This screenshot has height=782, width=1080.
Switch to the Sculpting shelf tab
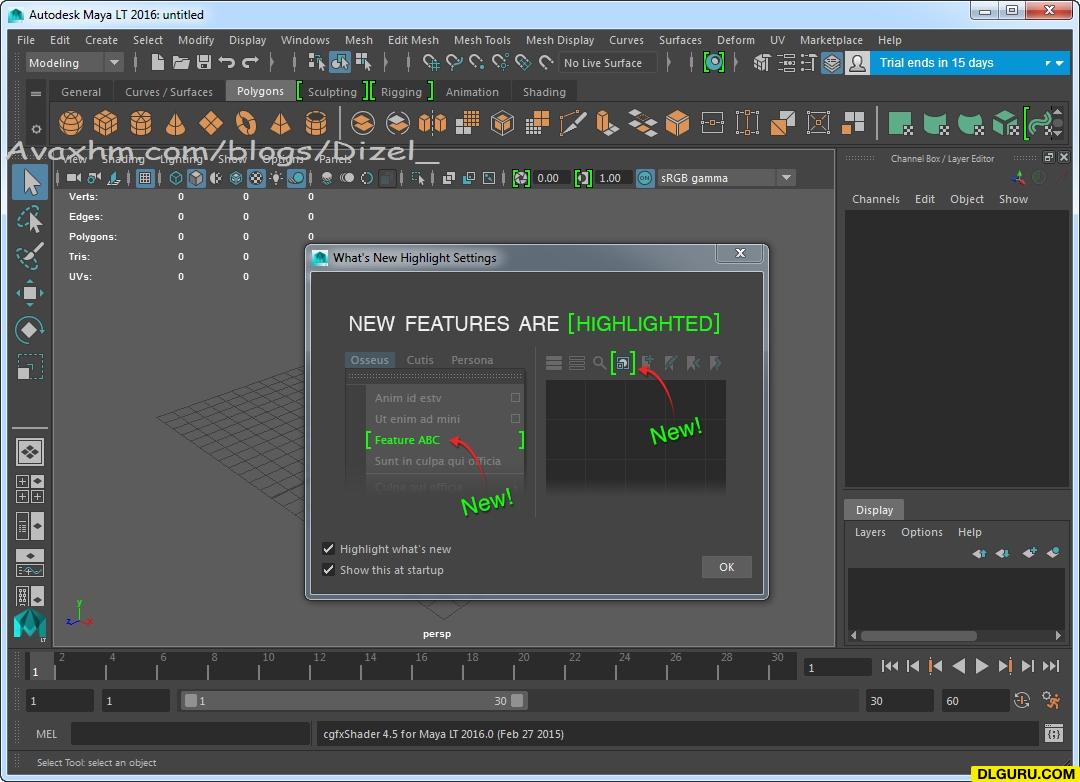[x=332, y=92]
